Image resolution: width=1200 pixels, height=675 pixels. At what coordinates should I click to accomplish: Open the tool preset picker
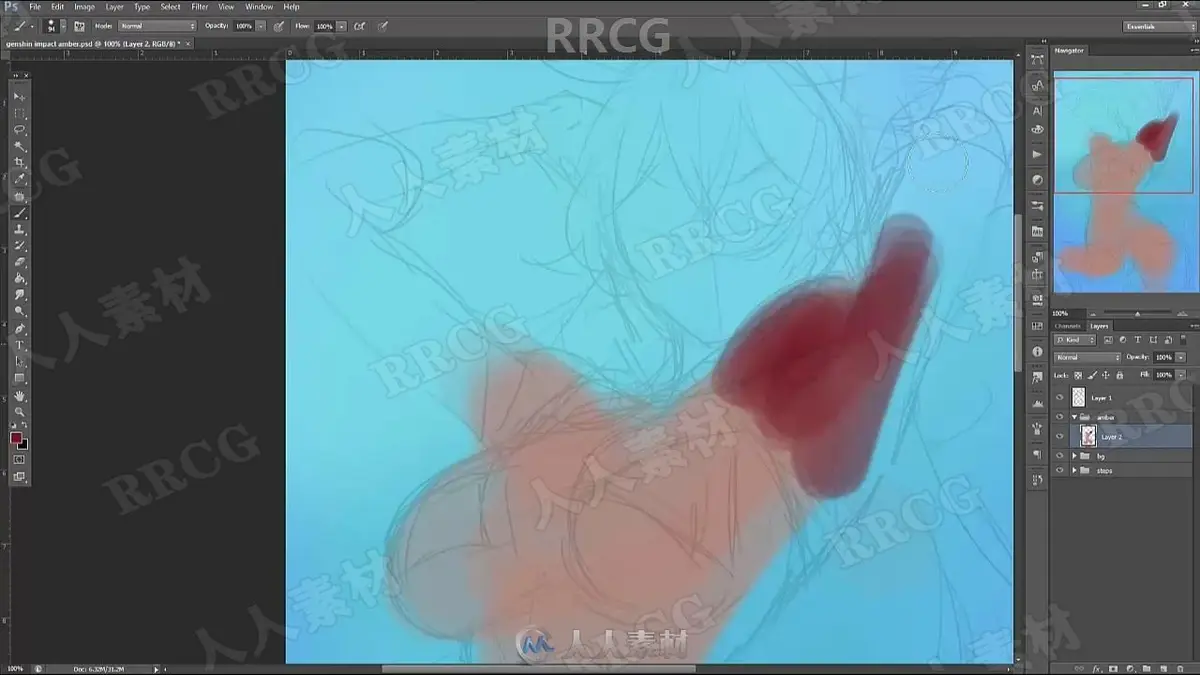click(22, 26)
